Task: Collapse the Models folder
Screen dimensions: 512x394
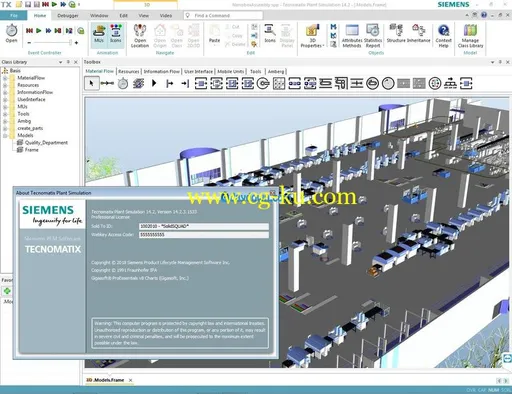Action: pyautogui.click(x=5, y=136)
